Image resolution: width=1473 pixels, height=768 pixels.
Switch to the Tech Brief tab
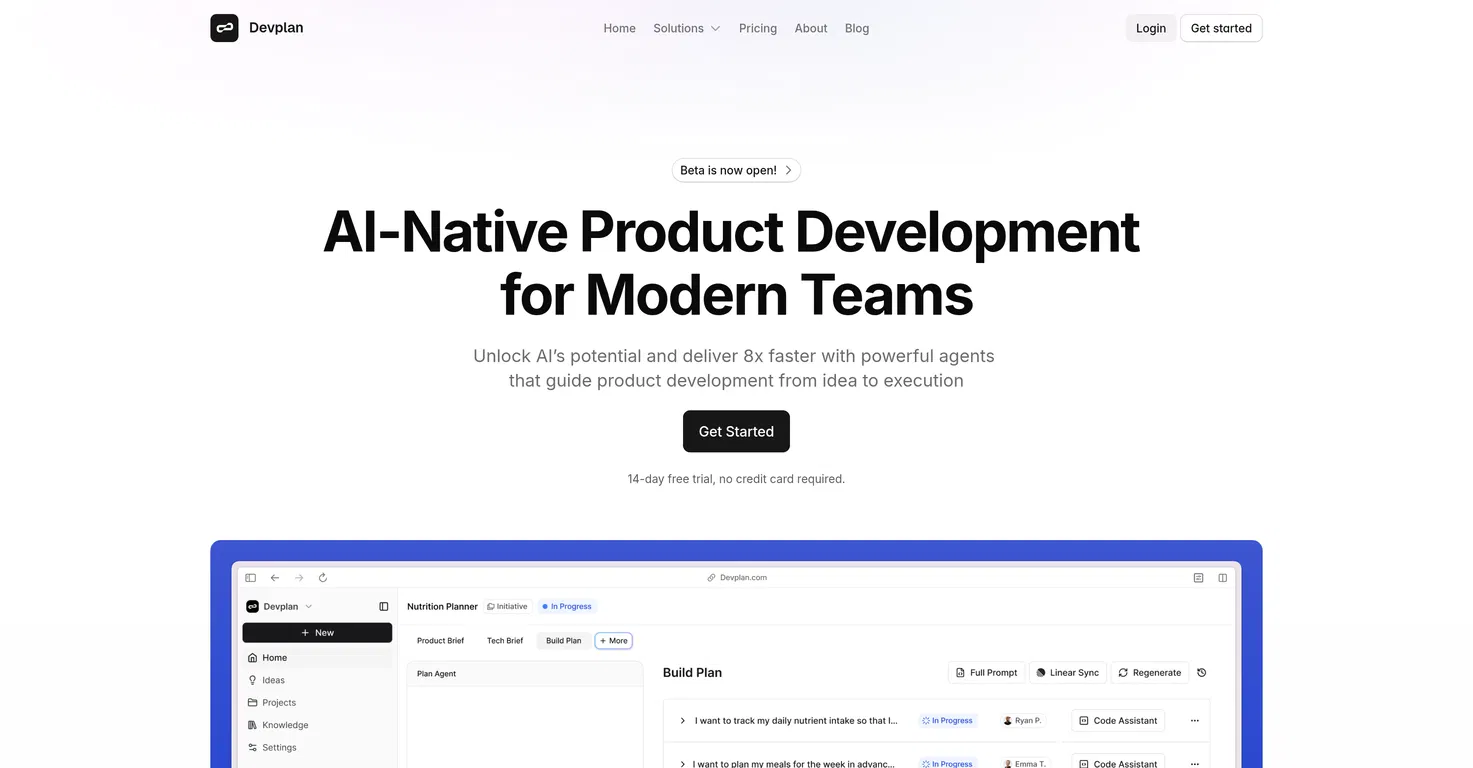tap(505, 640)
